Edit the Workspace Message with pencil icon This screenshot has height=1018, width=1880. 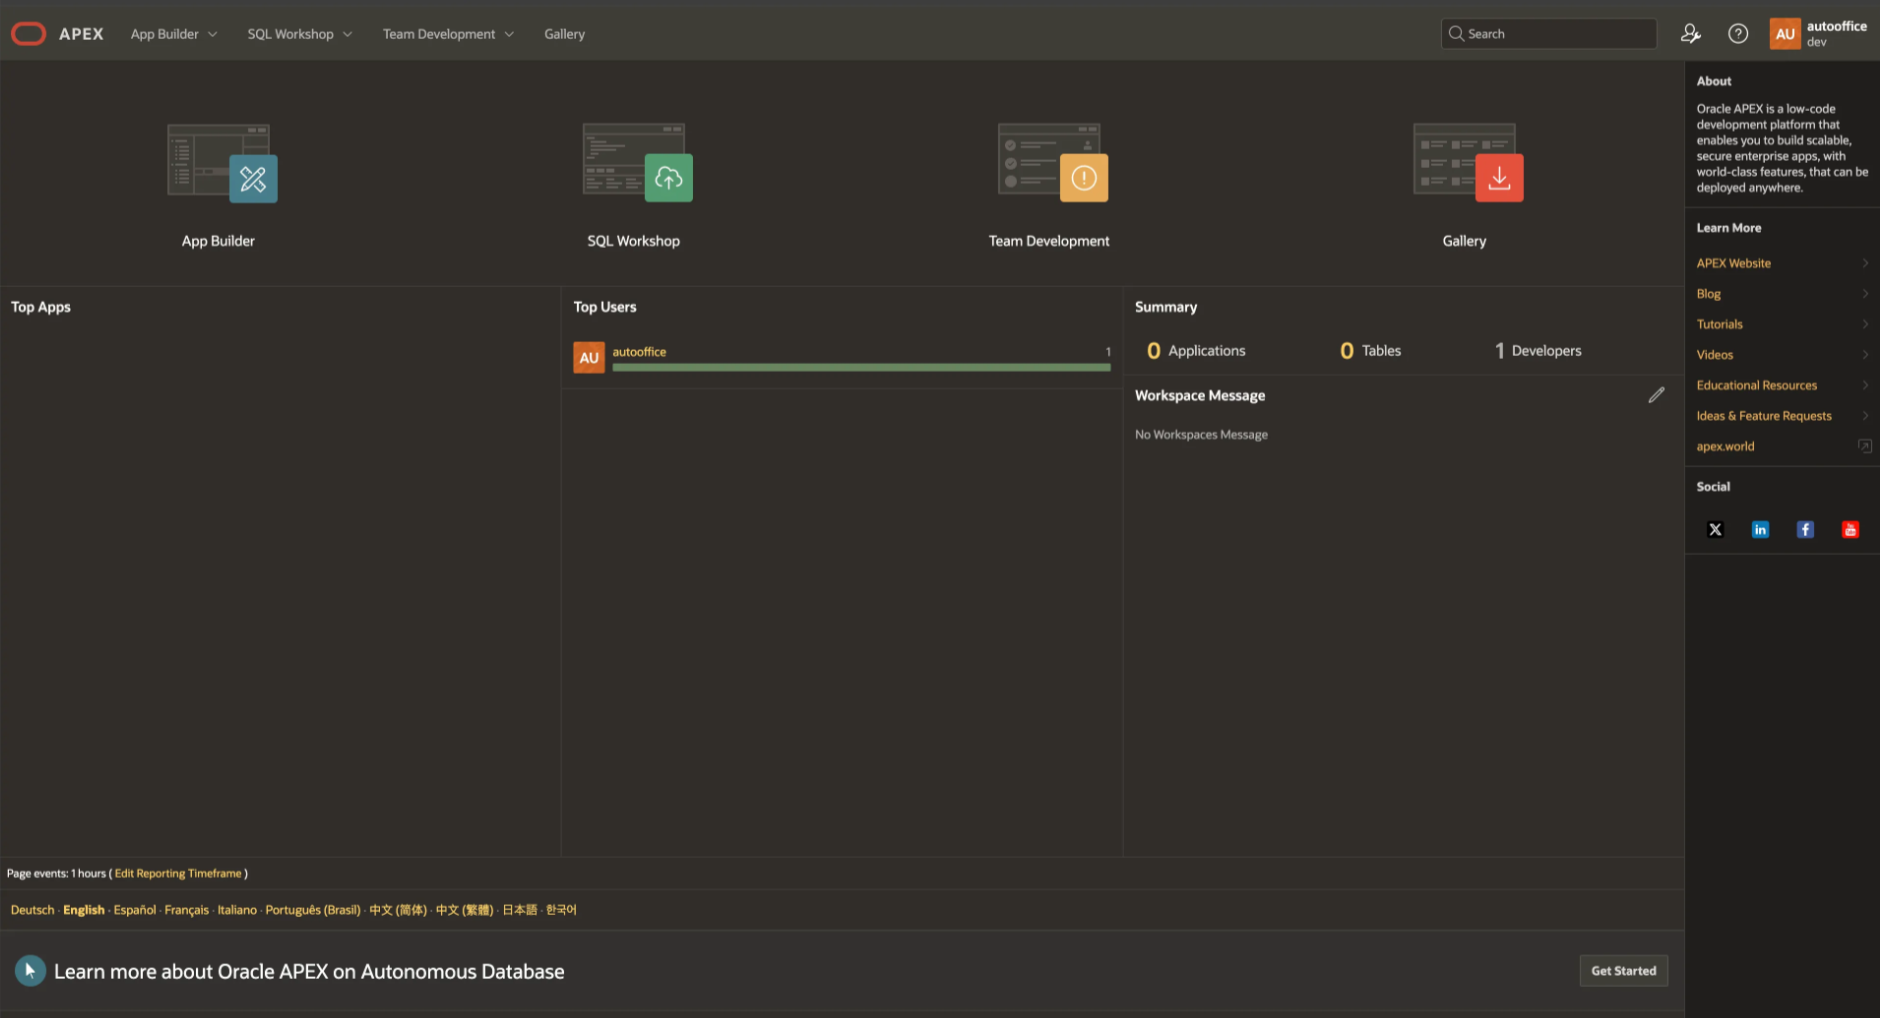(1656, 395)
